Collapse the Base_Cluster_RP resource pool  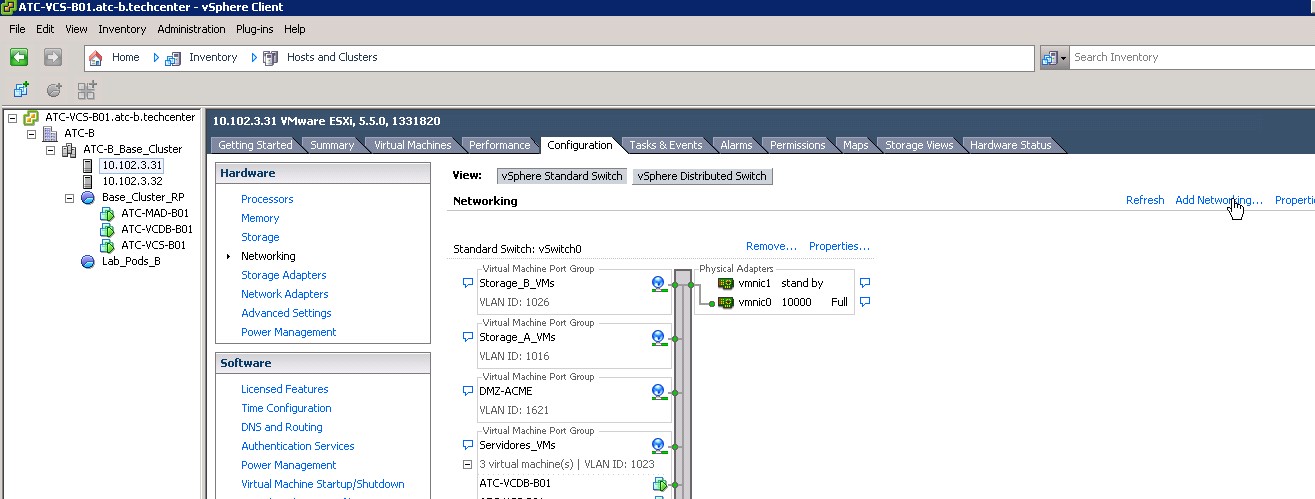click(70, 198)
